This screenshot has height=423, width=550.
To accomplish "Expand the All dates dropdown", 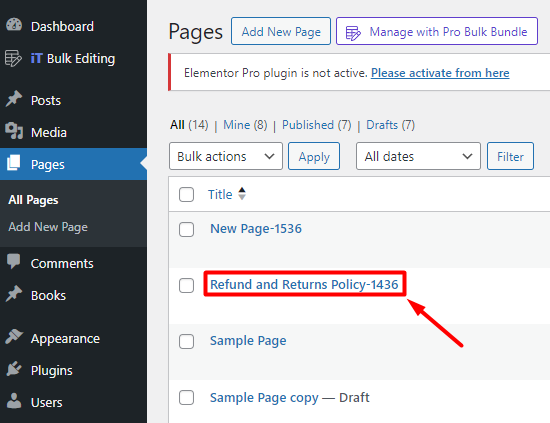I will coord(418,156).
